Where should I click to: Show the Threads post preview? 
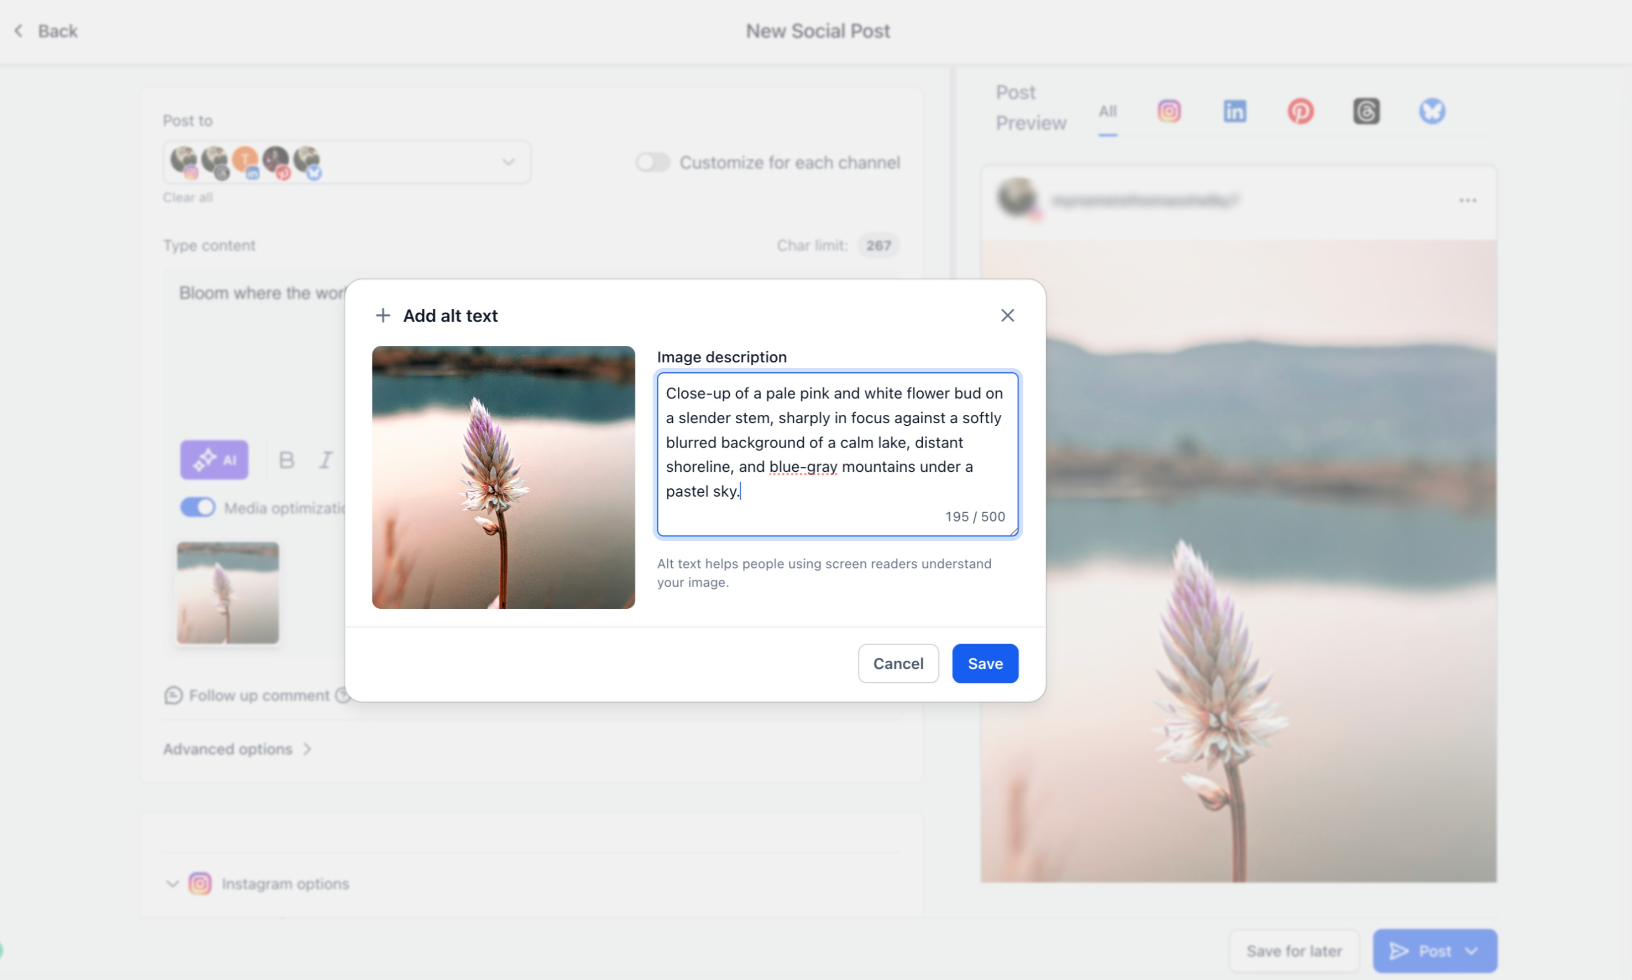tap(1366, 111)
